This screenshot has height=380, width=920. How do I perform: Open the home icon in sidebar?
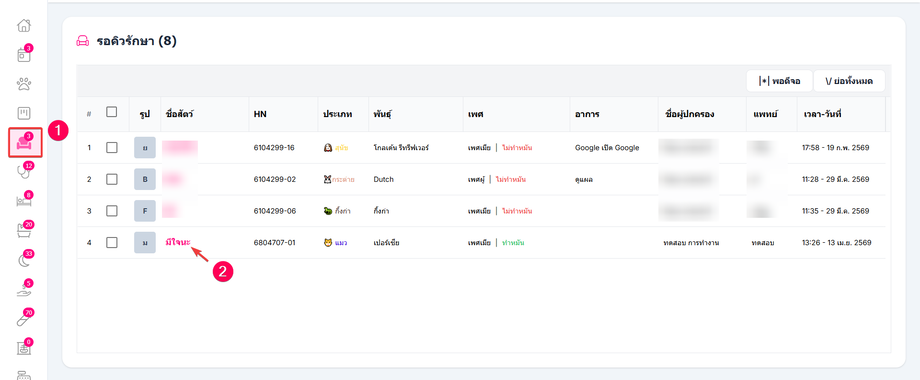[23, 26]
